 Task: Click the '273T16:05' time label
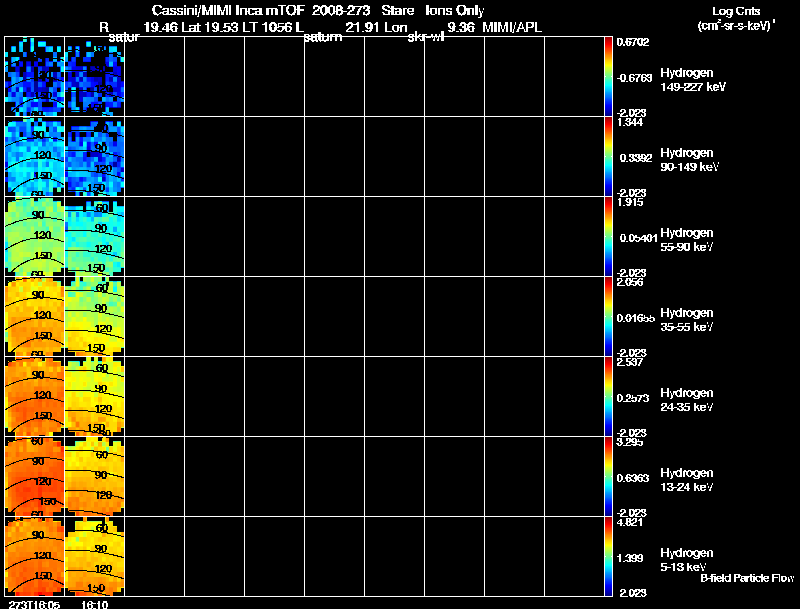pyautogui.click(x=34, y=604)
